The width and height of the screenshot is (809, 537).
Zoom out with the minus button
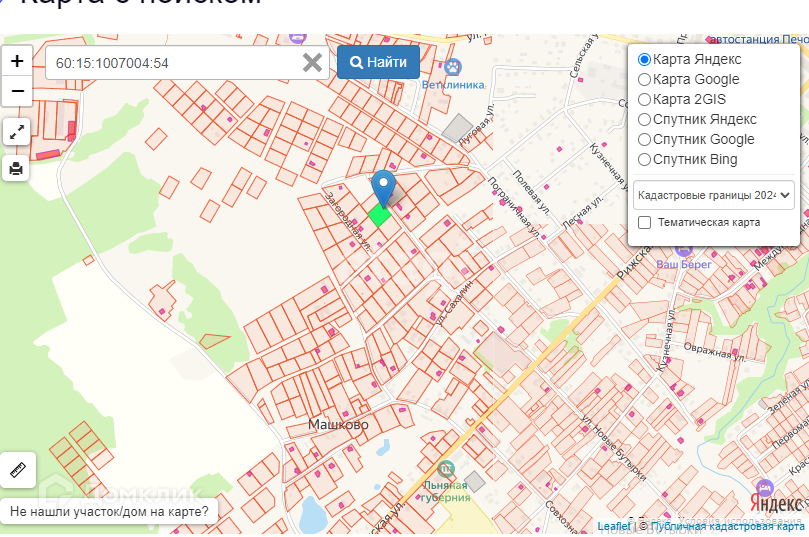coord(17,91)
